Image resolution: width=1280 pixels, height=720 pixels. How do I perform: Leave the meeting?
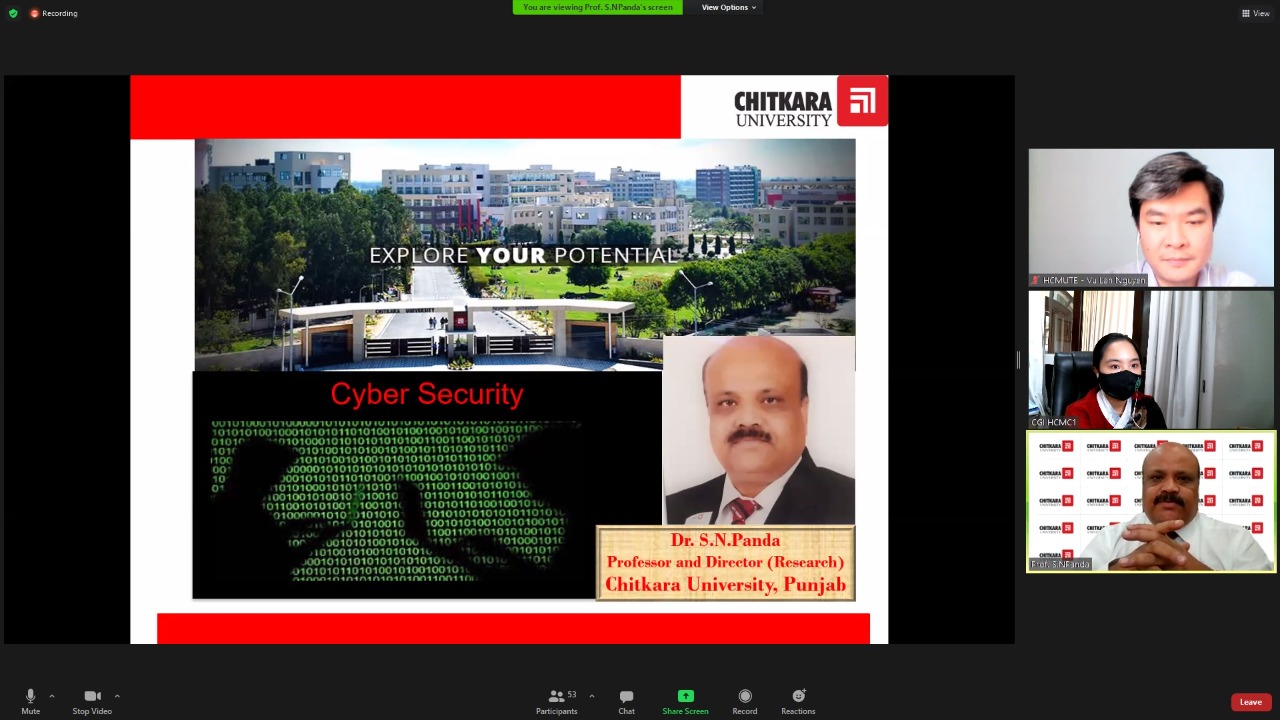point(1251,702)
